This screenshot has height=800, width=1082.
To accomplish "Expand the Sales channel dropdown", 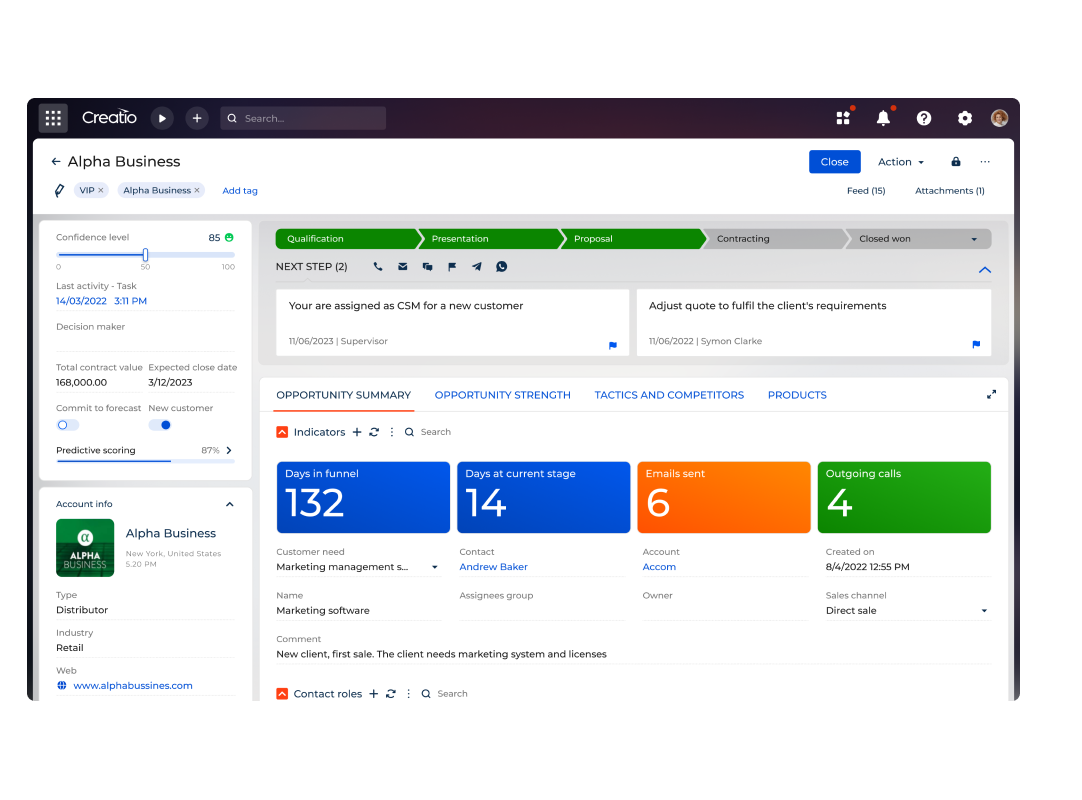I will click(984, 611).
